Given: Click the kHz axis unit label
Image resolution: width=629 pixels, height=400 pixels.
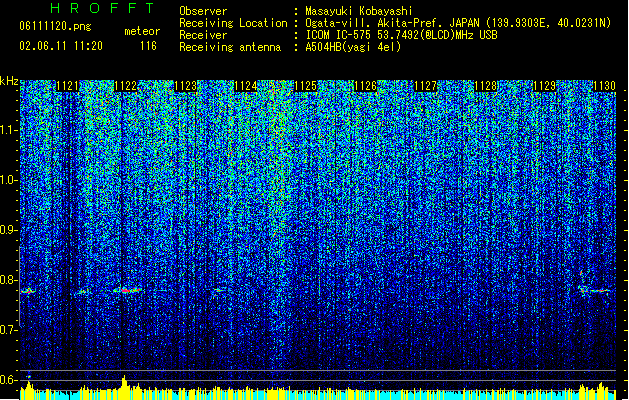Looking at the screenshot, I should 9,81.
